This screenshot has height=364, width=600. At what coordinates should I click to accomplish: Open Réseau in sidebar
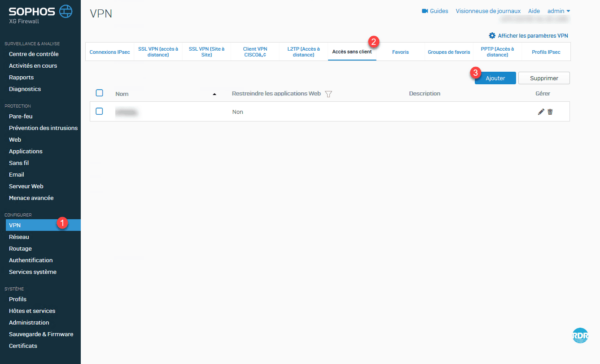[19, 237]
